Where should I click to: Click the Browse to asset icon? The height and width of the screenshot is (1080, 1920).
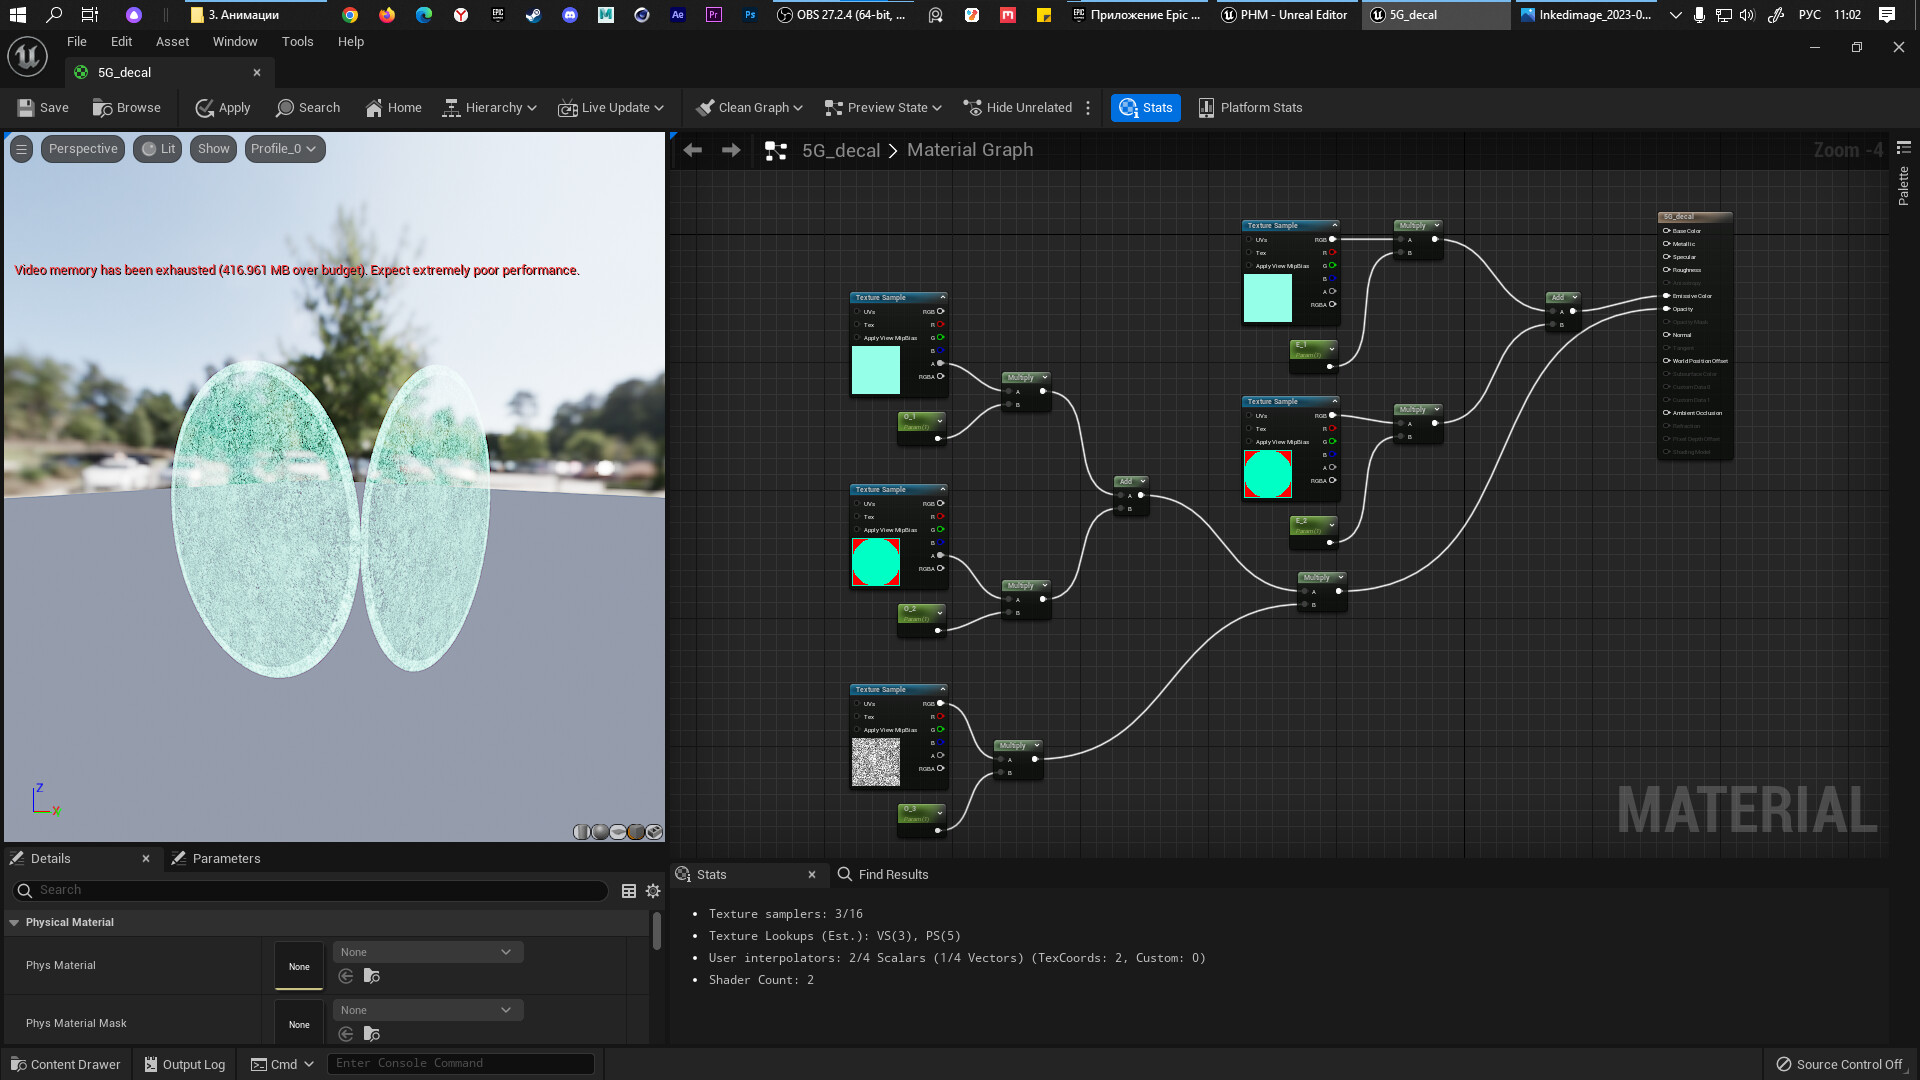(x=102, y=108)
